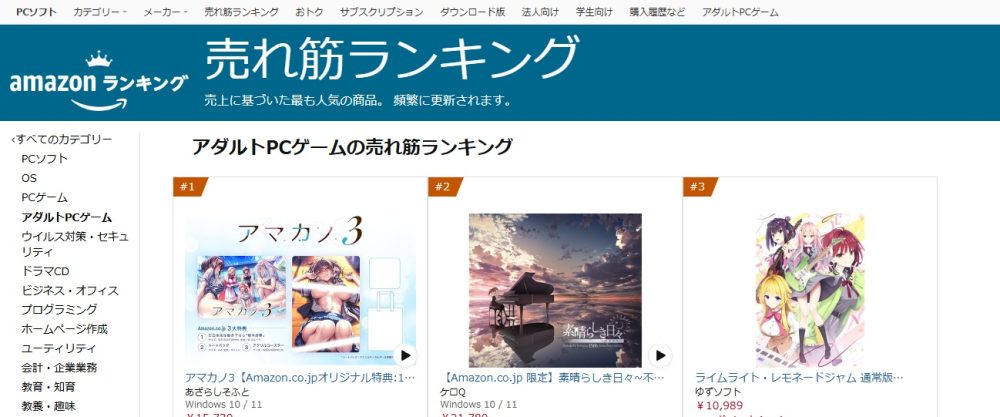Viewport: 1000px width, 417px height.
Task: Open the アマカノ3 product title link
Action: coord(300,377)
